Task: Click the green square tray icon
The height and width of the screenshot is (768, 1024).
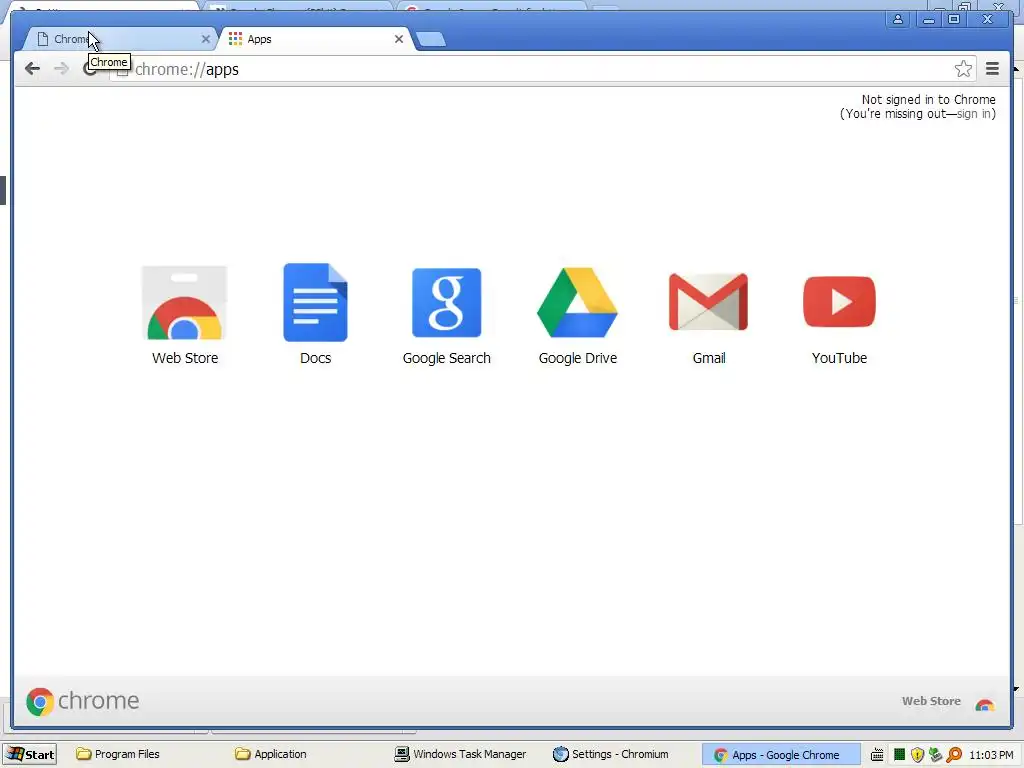Action: [x=899, y=755]
